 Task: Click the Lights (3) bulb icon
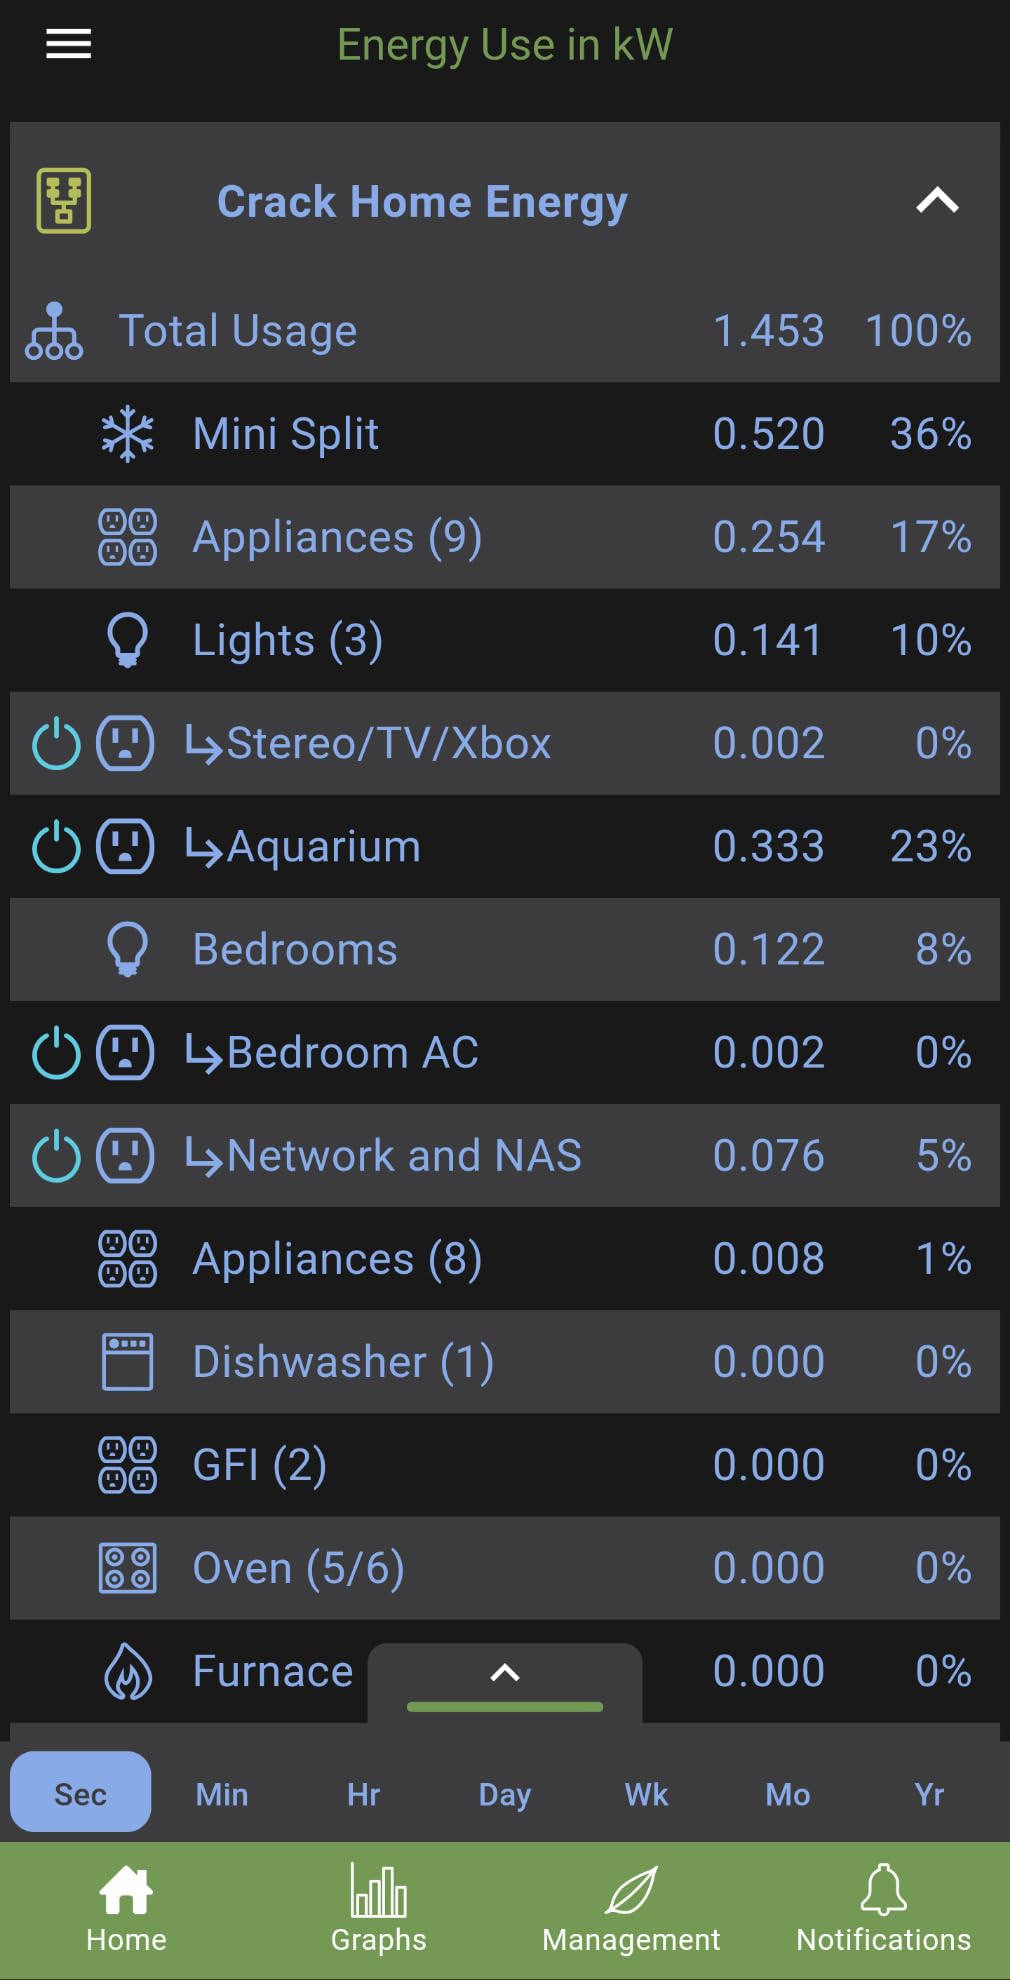pyautogui.click(x=128, y=640)
